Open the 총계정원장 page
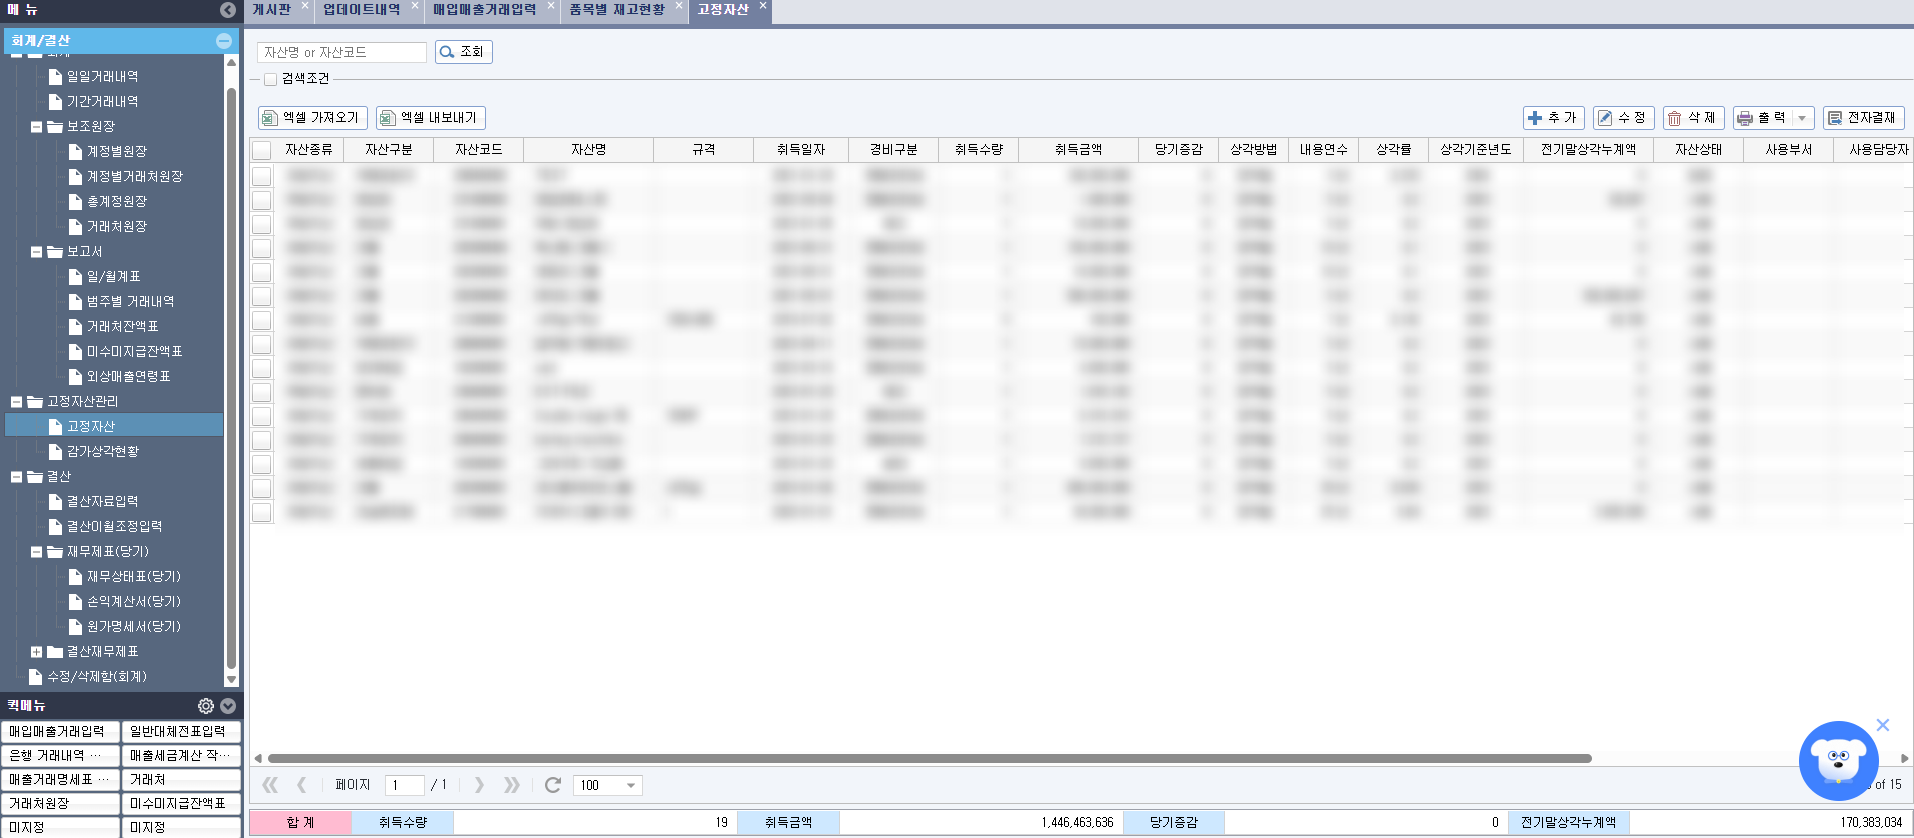The image size is (1914, 838). tap(116, 202)
